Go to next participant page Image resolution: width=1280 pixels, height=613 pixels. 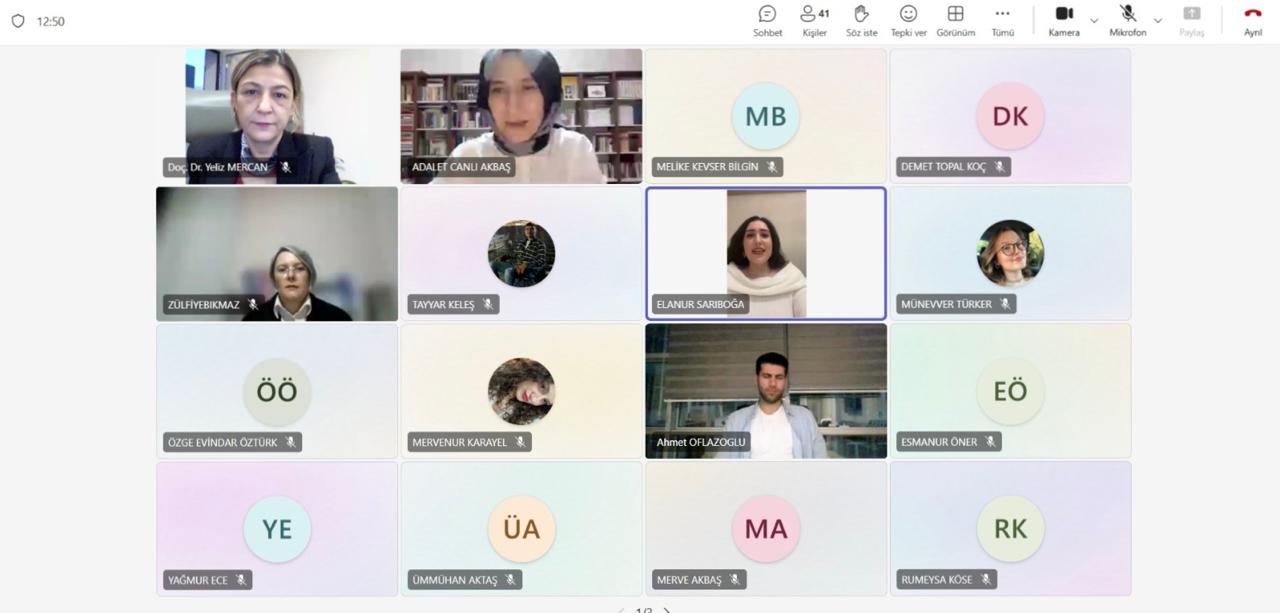click(667, 609)
